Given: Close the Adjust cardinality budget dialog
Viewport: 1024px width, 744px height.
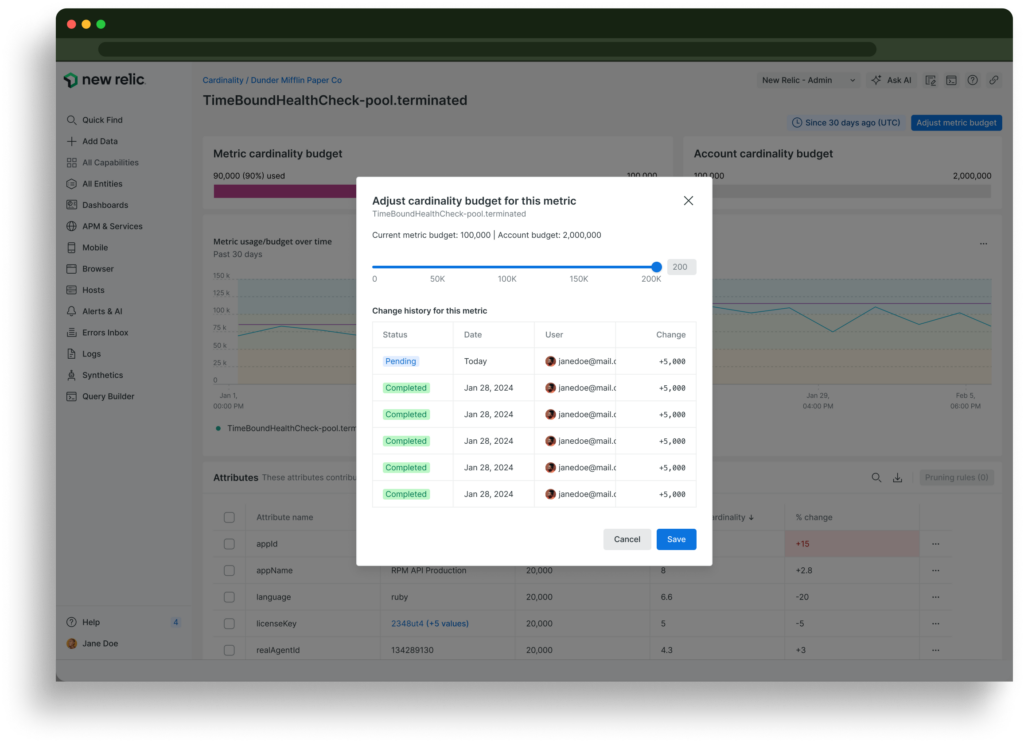Looking at the screenshot, I should [688, 201].
